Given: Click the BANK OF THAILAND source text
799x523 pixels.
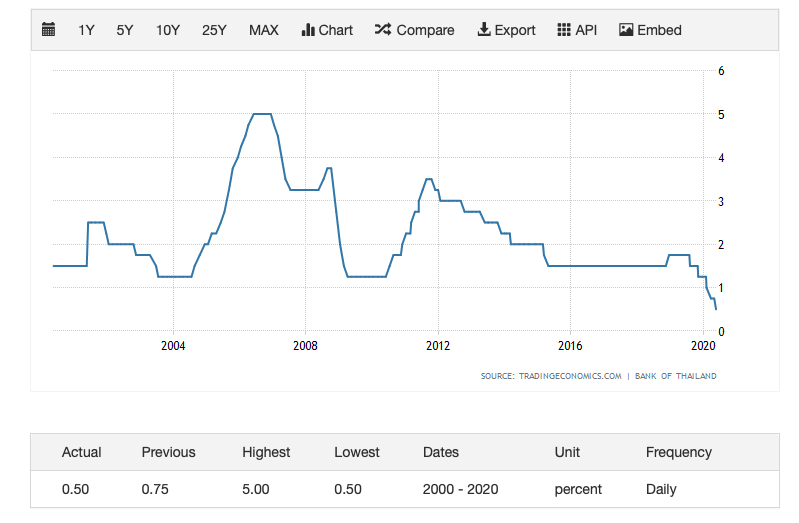Looking at the screenshot, I should coord(676,376).
